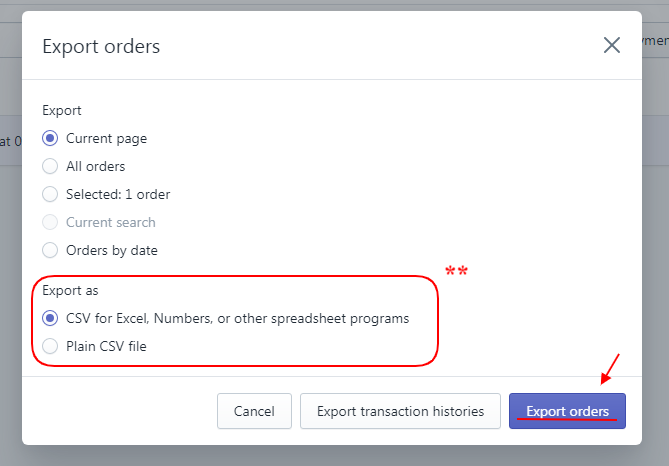
Task: Click Export transaction histories button
Action: tap(400, 411)
